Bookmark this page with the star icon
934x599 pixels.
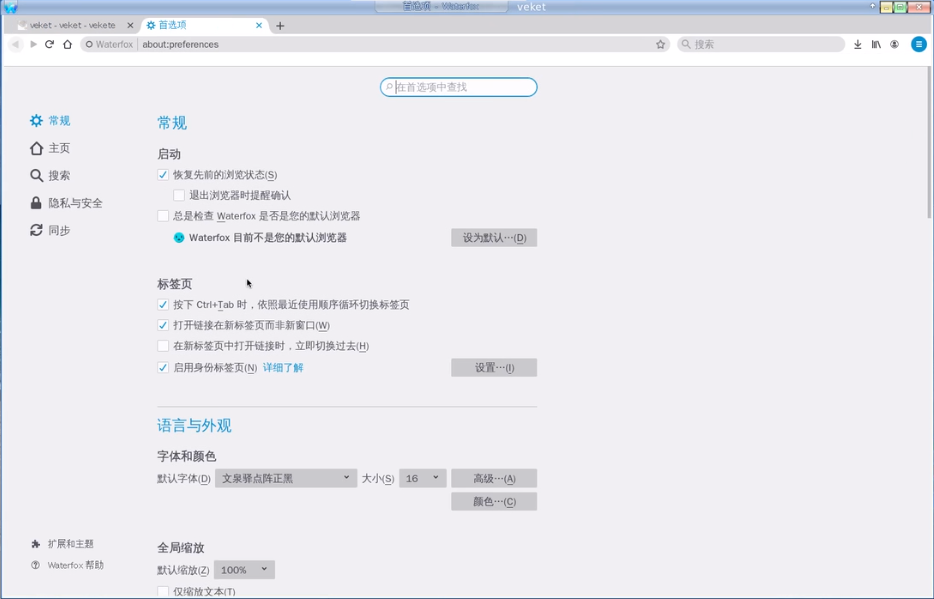[660, 44]
